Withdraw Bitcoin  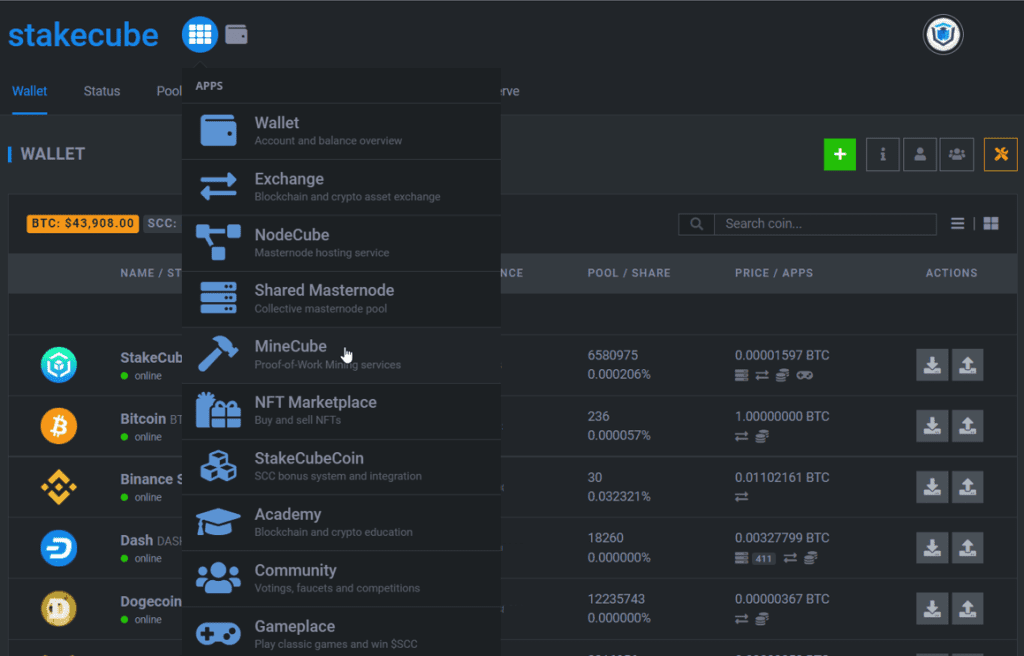coord(967,426)
